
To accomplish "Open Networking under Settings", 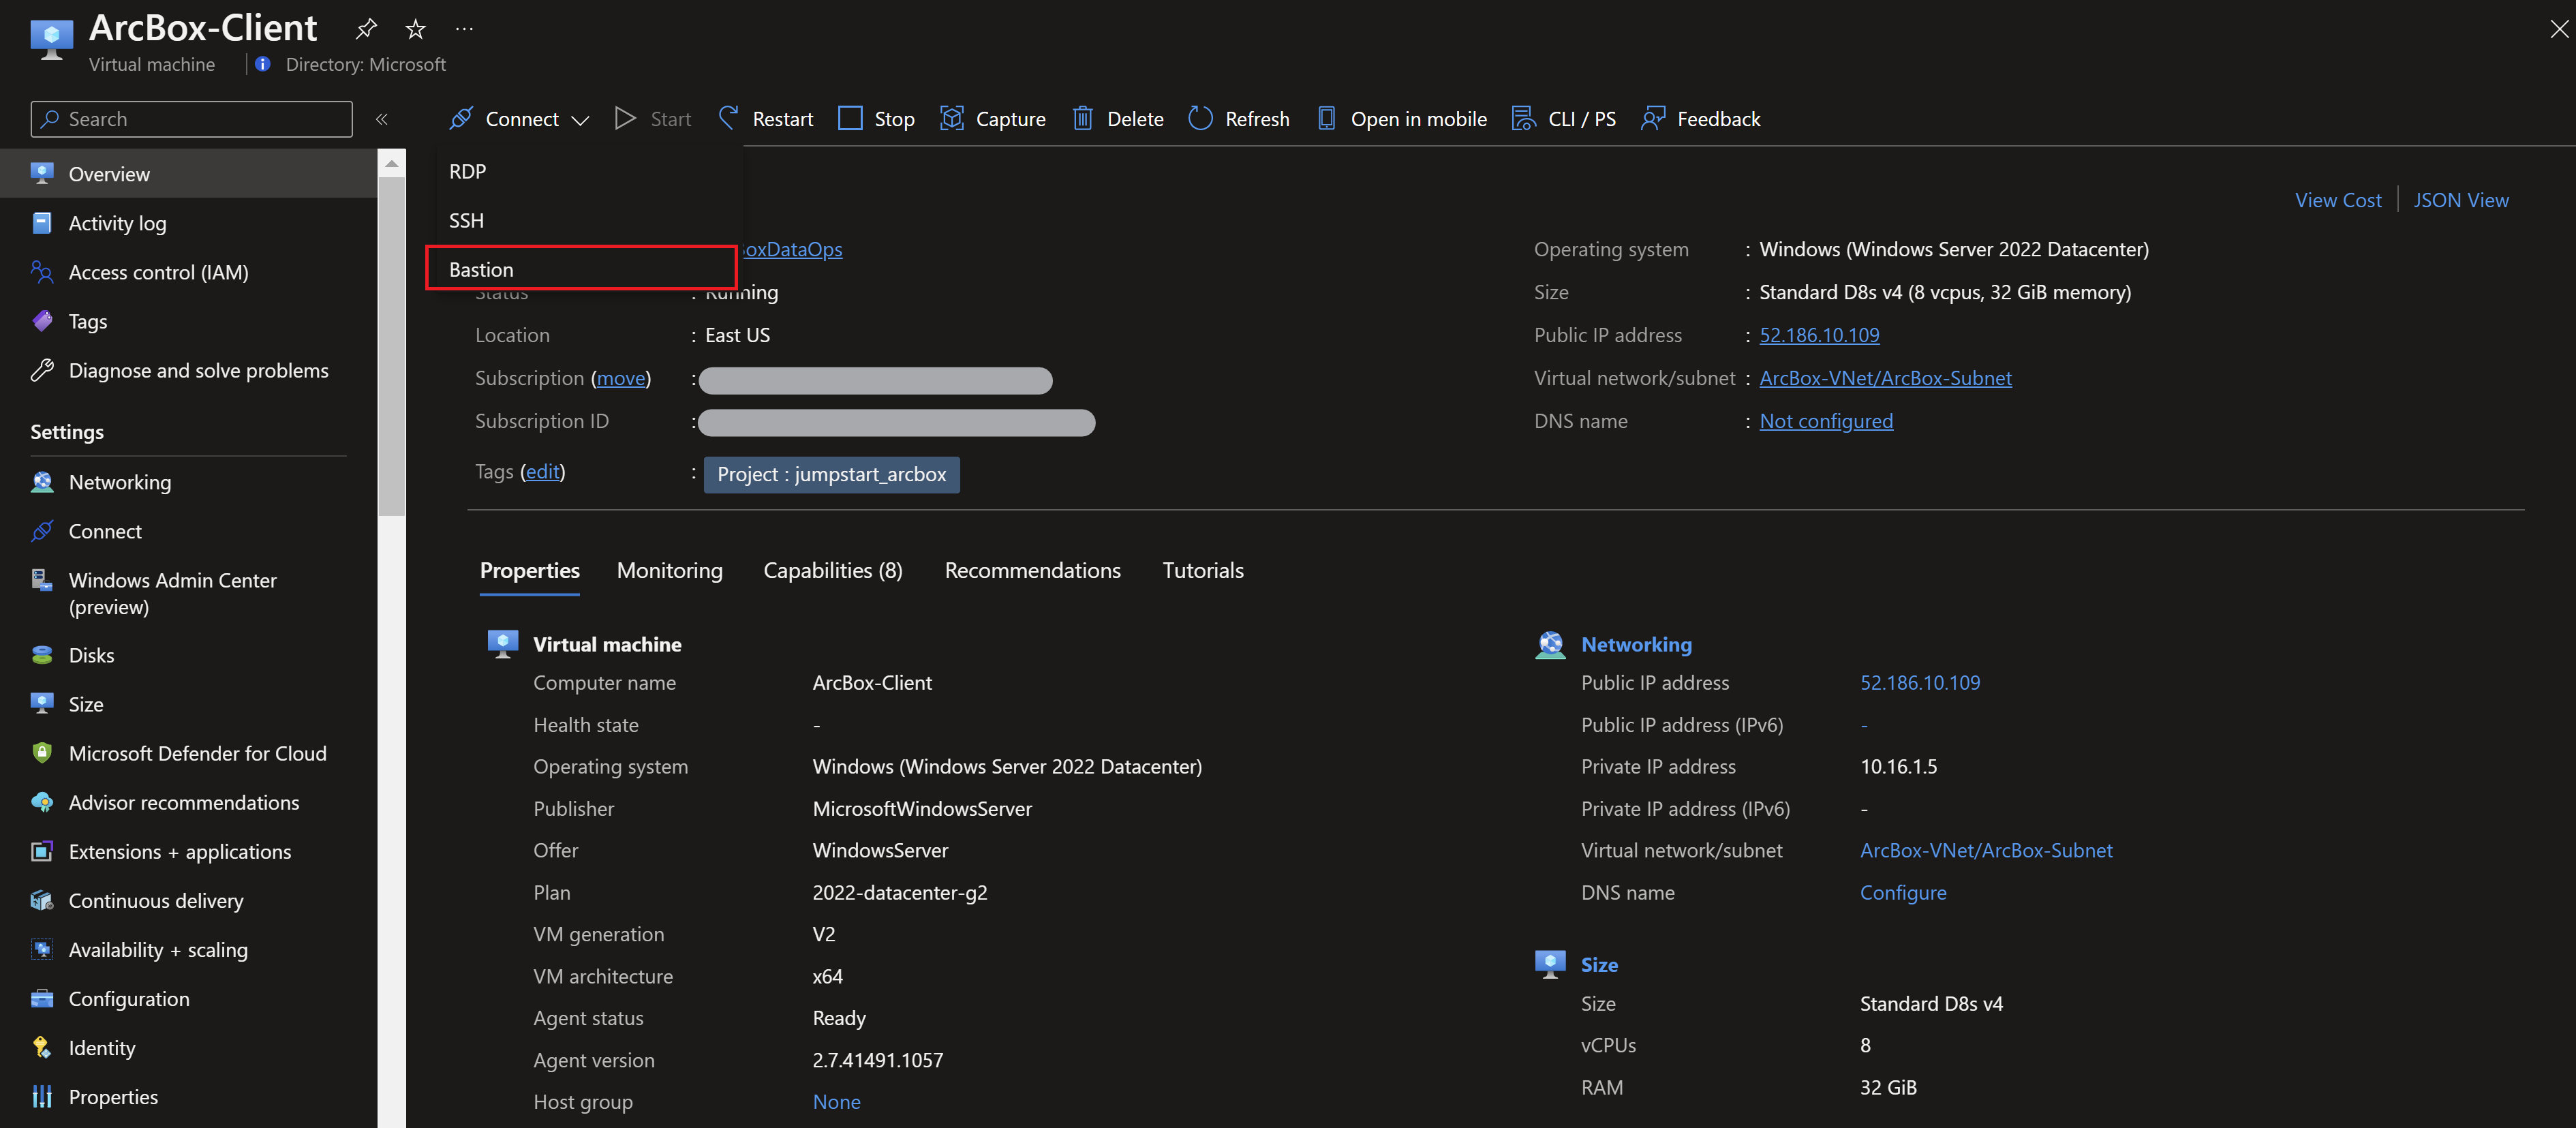I will point(189,482).
